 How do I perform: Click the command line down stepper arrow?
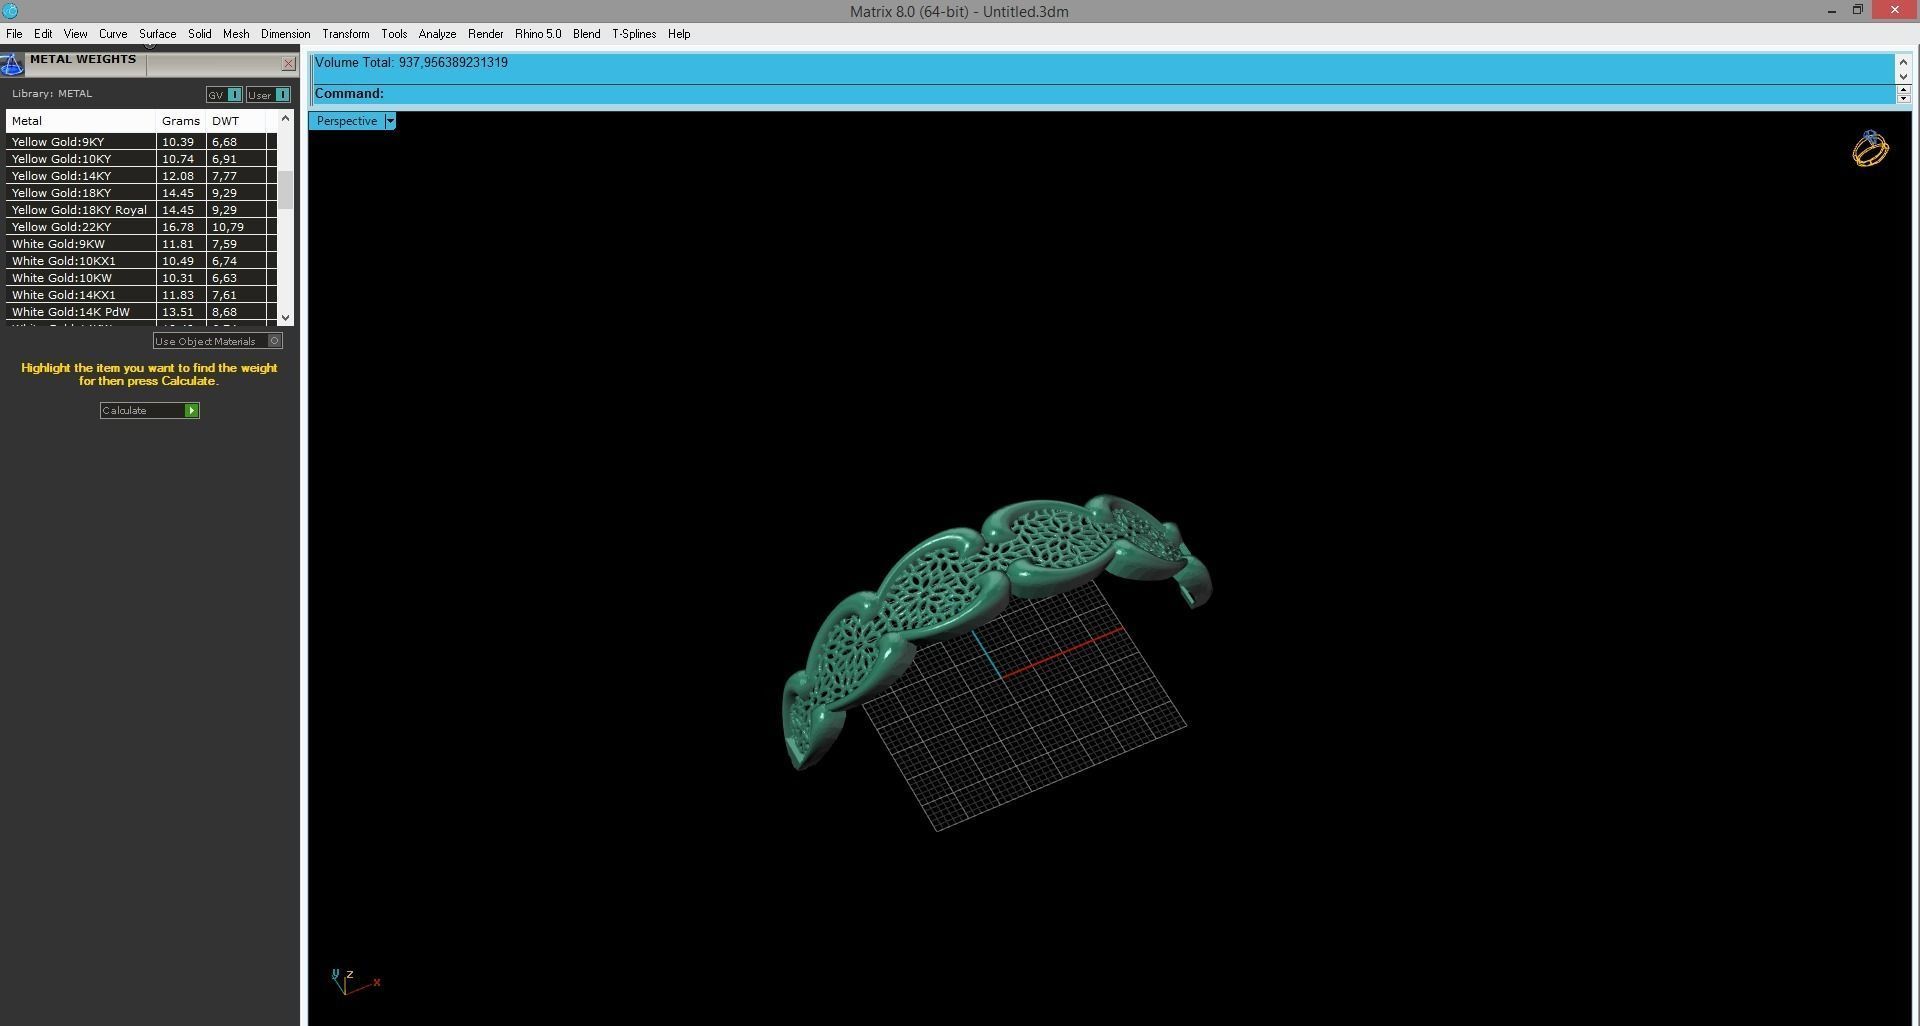[1904, 98]
